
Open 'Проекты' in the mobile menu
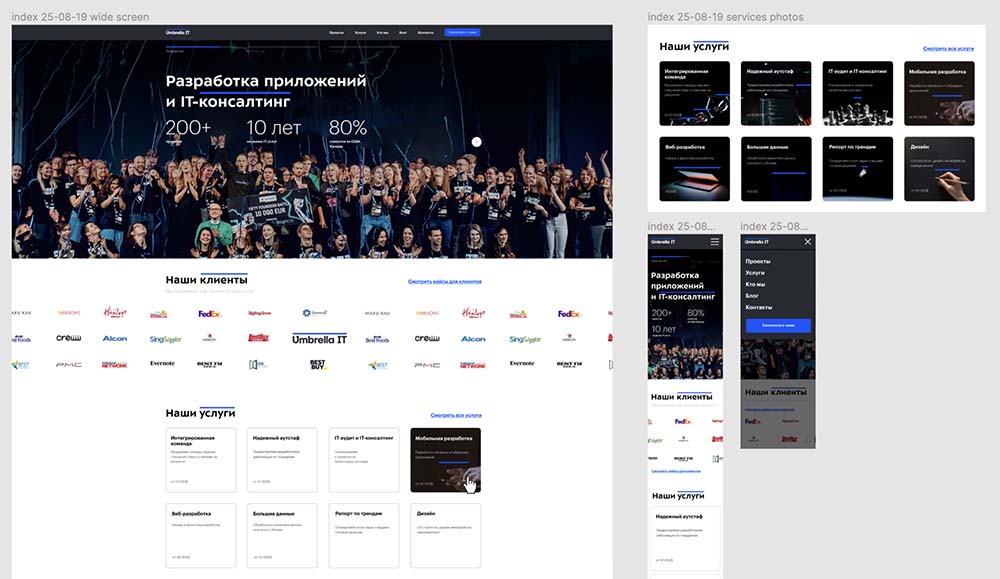pos(757,261)
